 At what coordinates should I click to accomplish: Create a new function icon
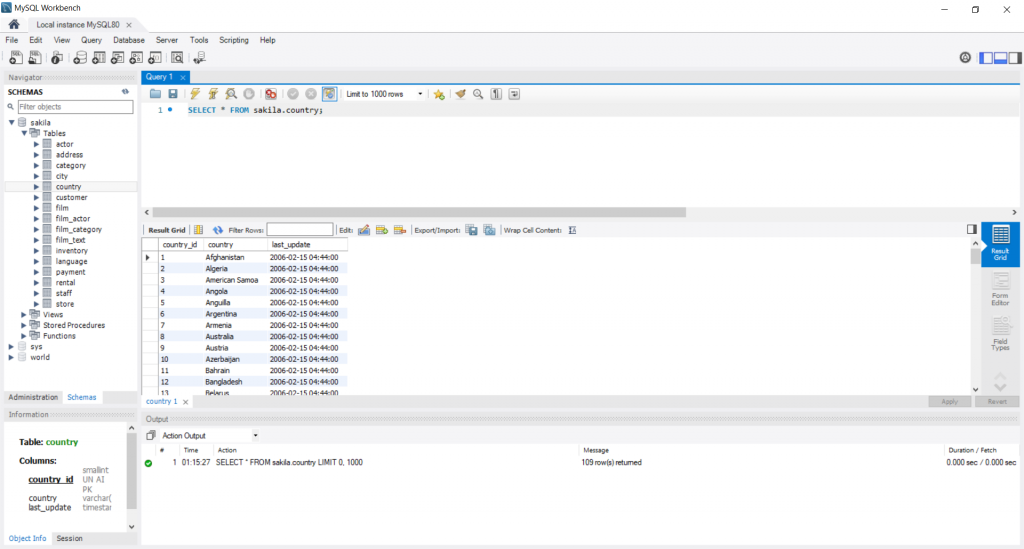coord(155,58)
